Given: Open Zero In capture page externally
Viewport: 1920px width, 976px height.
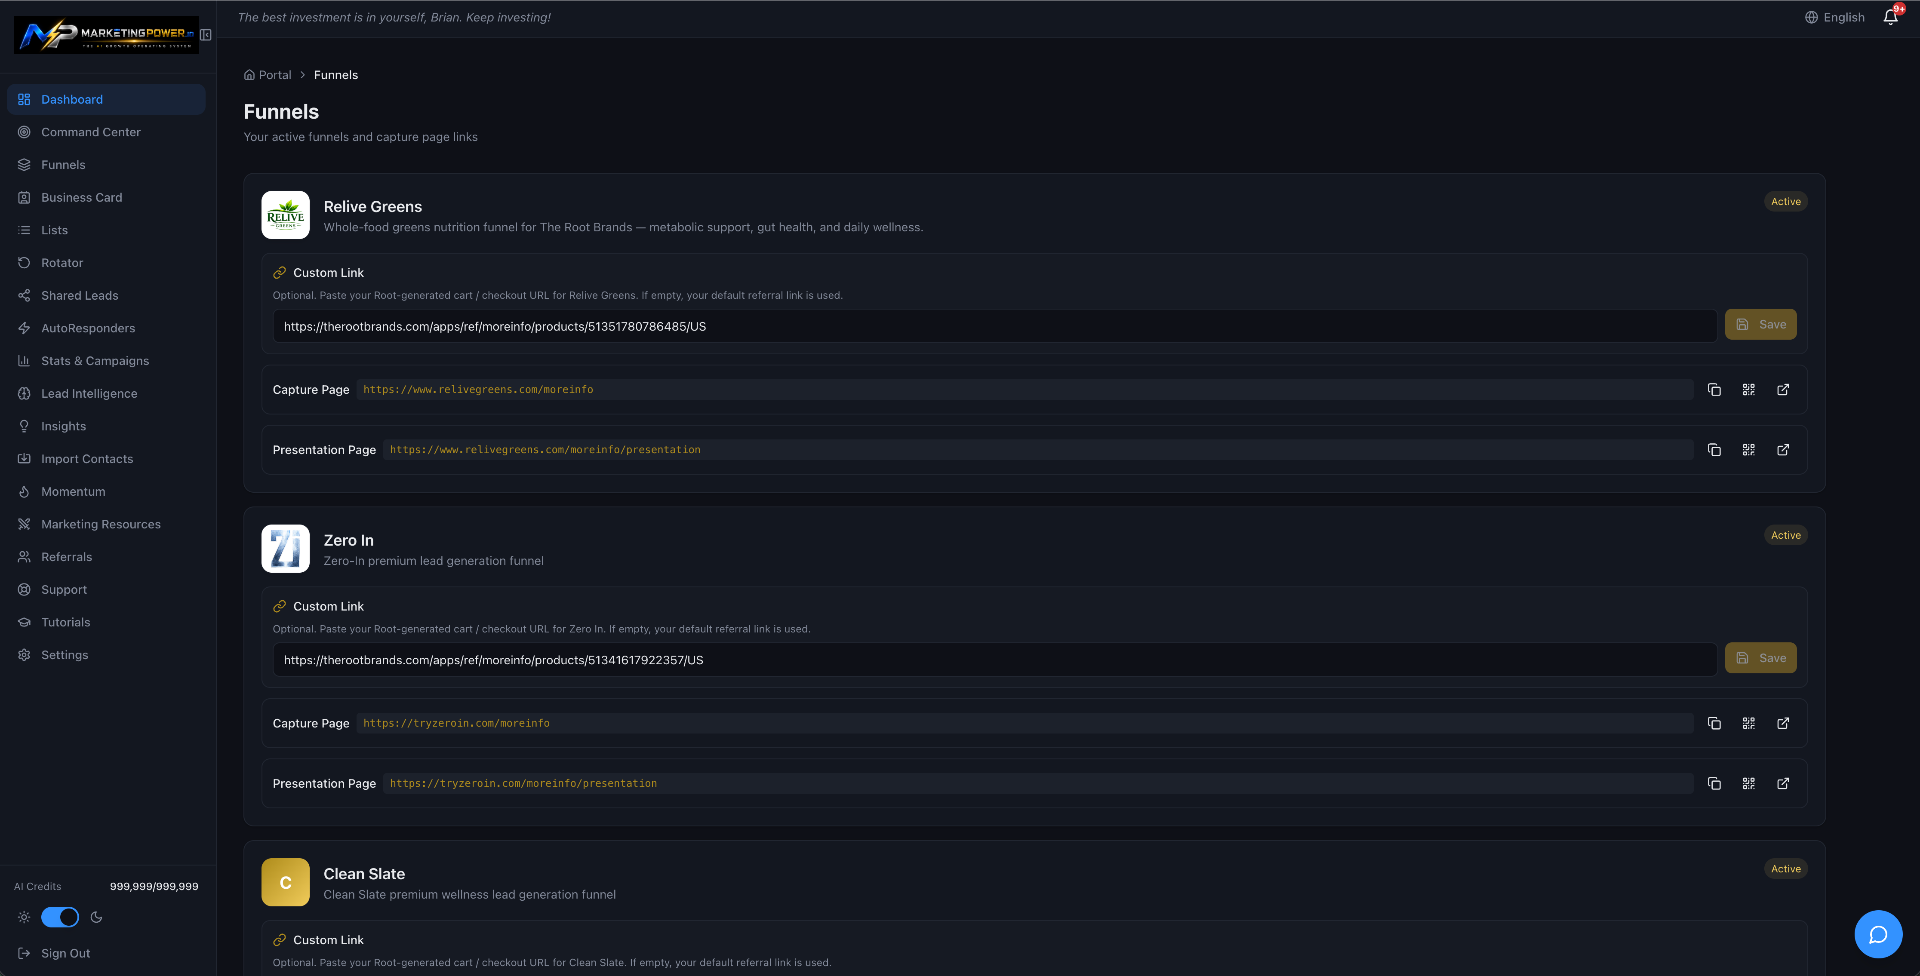Looking at the screenshot, I should [1783, 723].
